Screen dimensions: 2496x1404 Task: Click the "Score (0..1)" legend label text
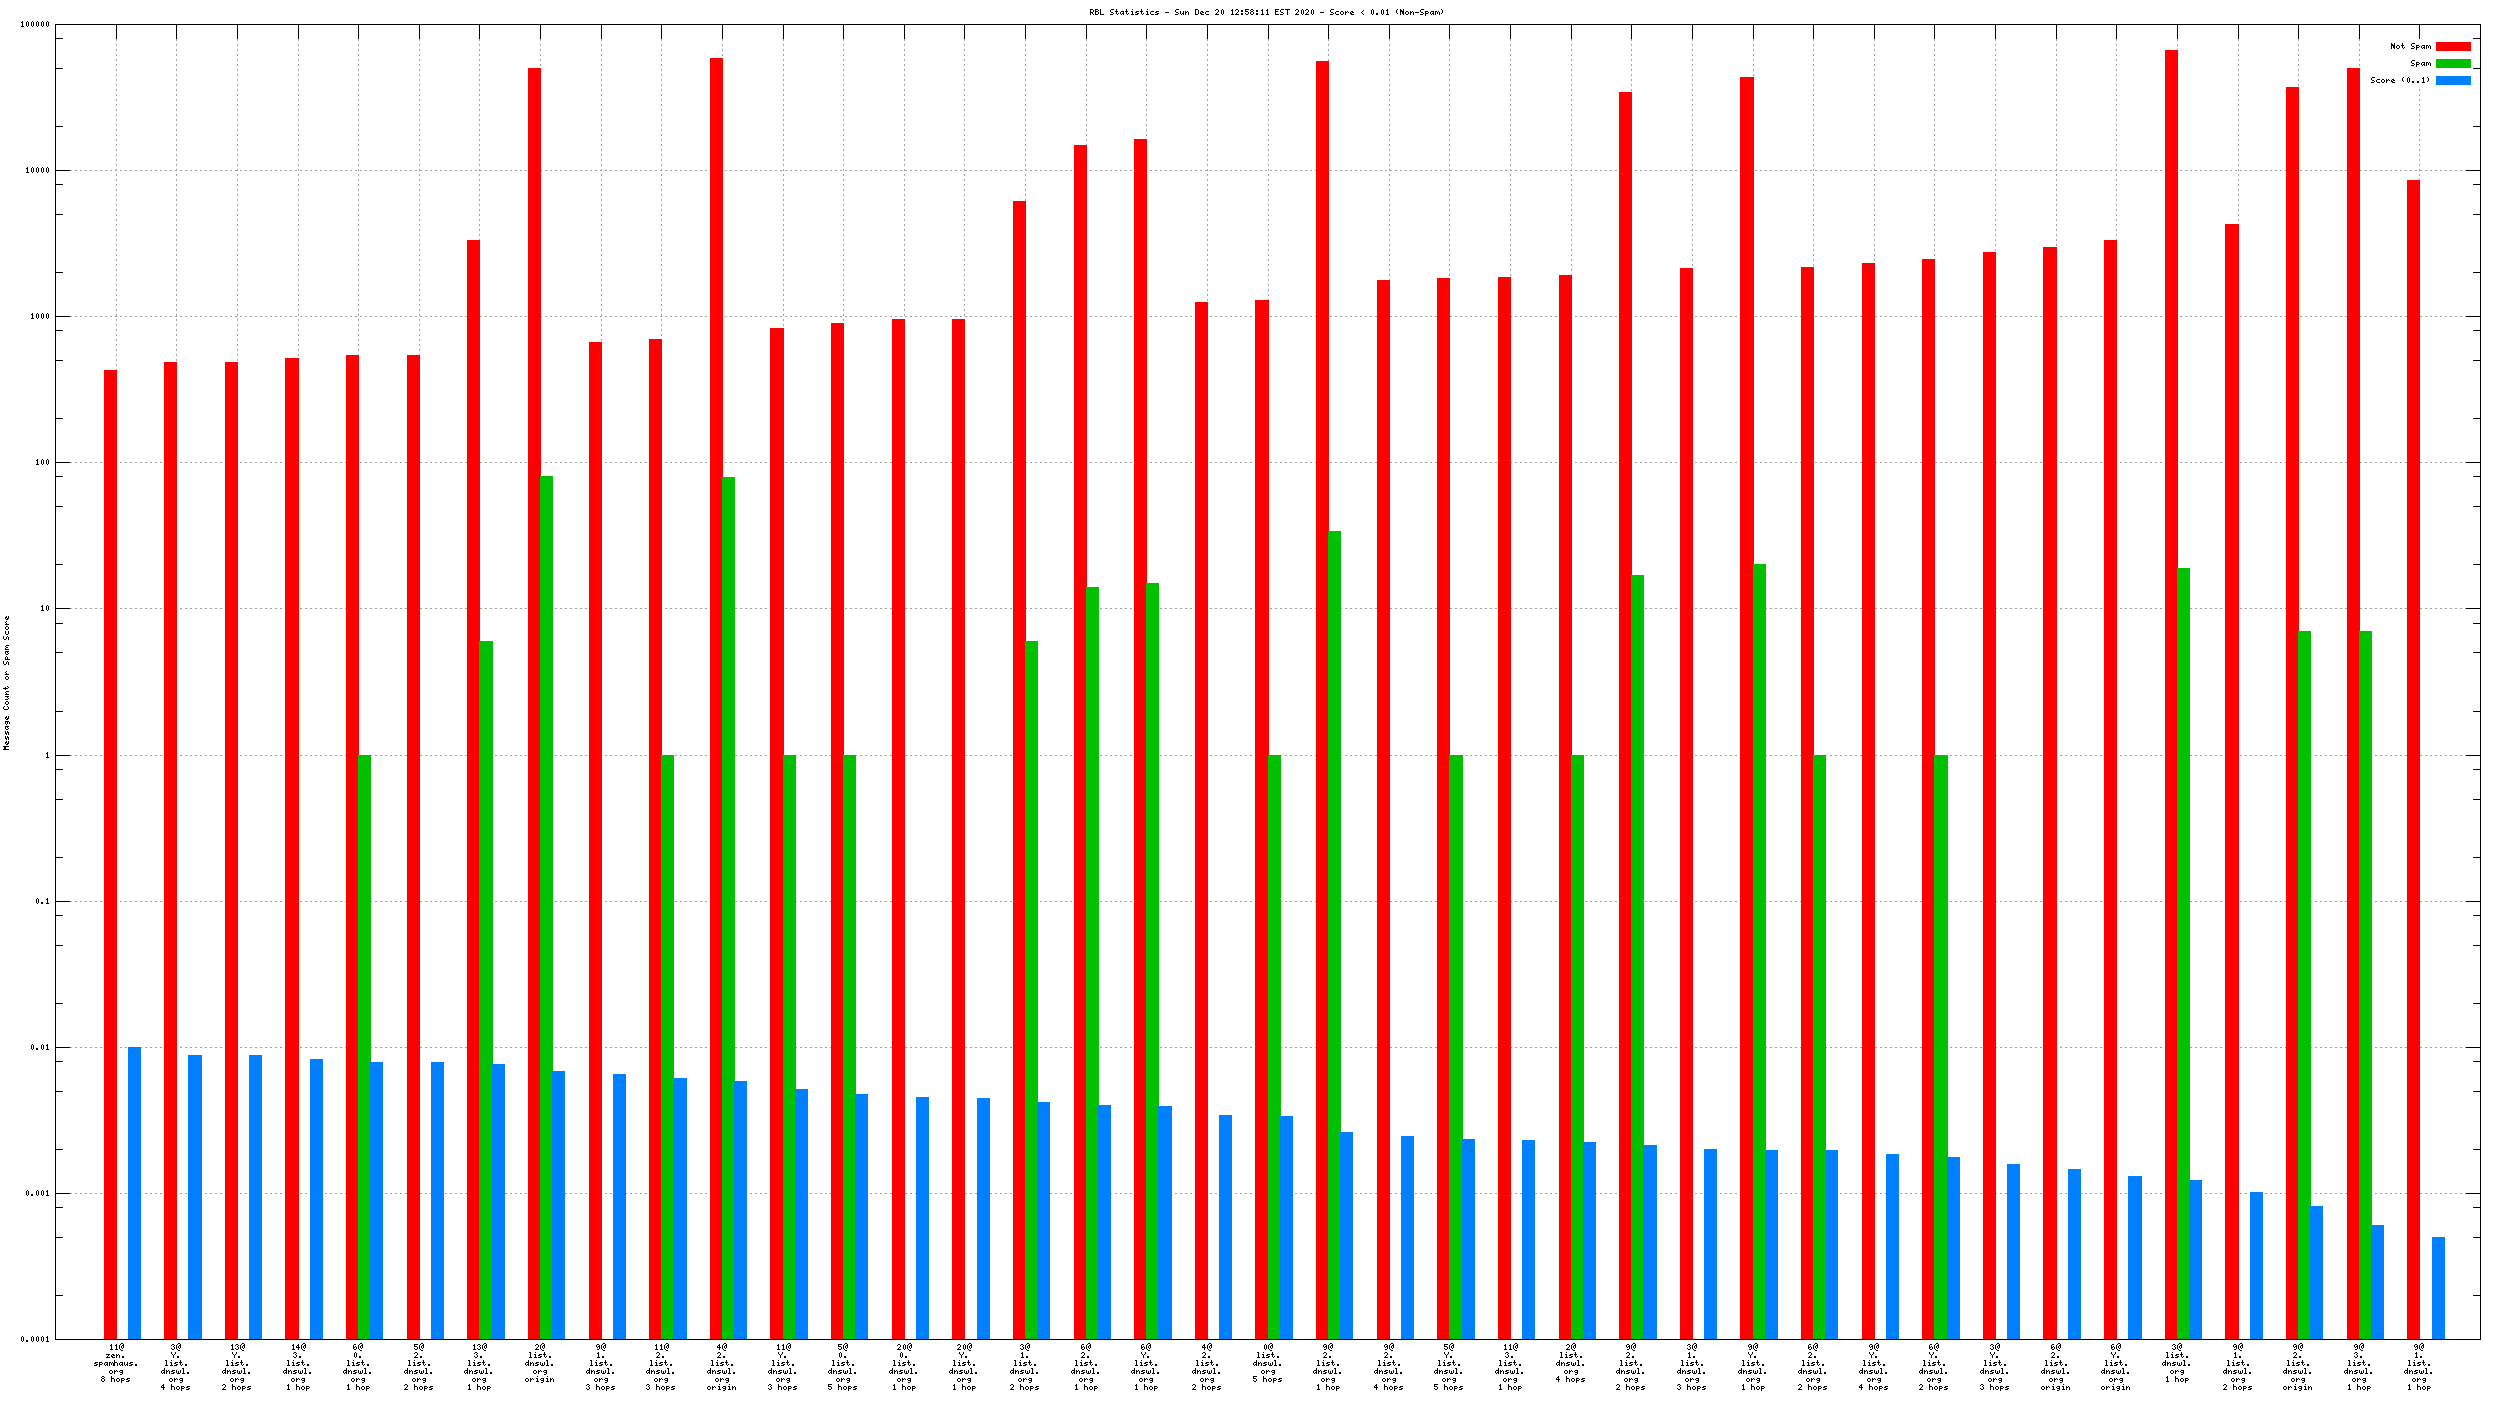point(2399,80)
